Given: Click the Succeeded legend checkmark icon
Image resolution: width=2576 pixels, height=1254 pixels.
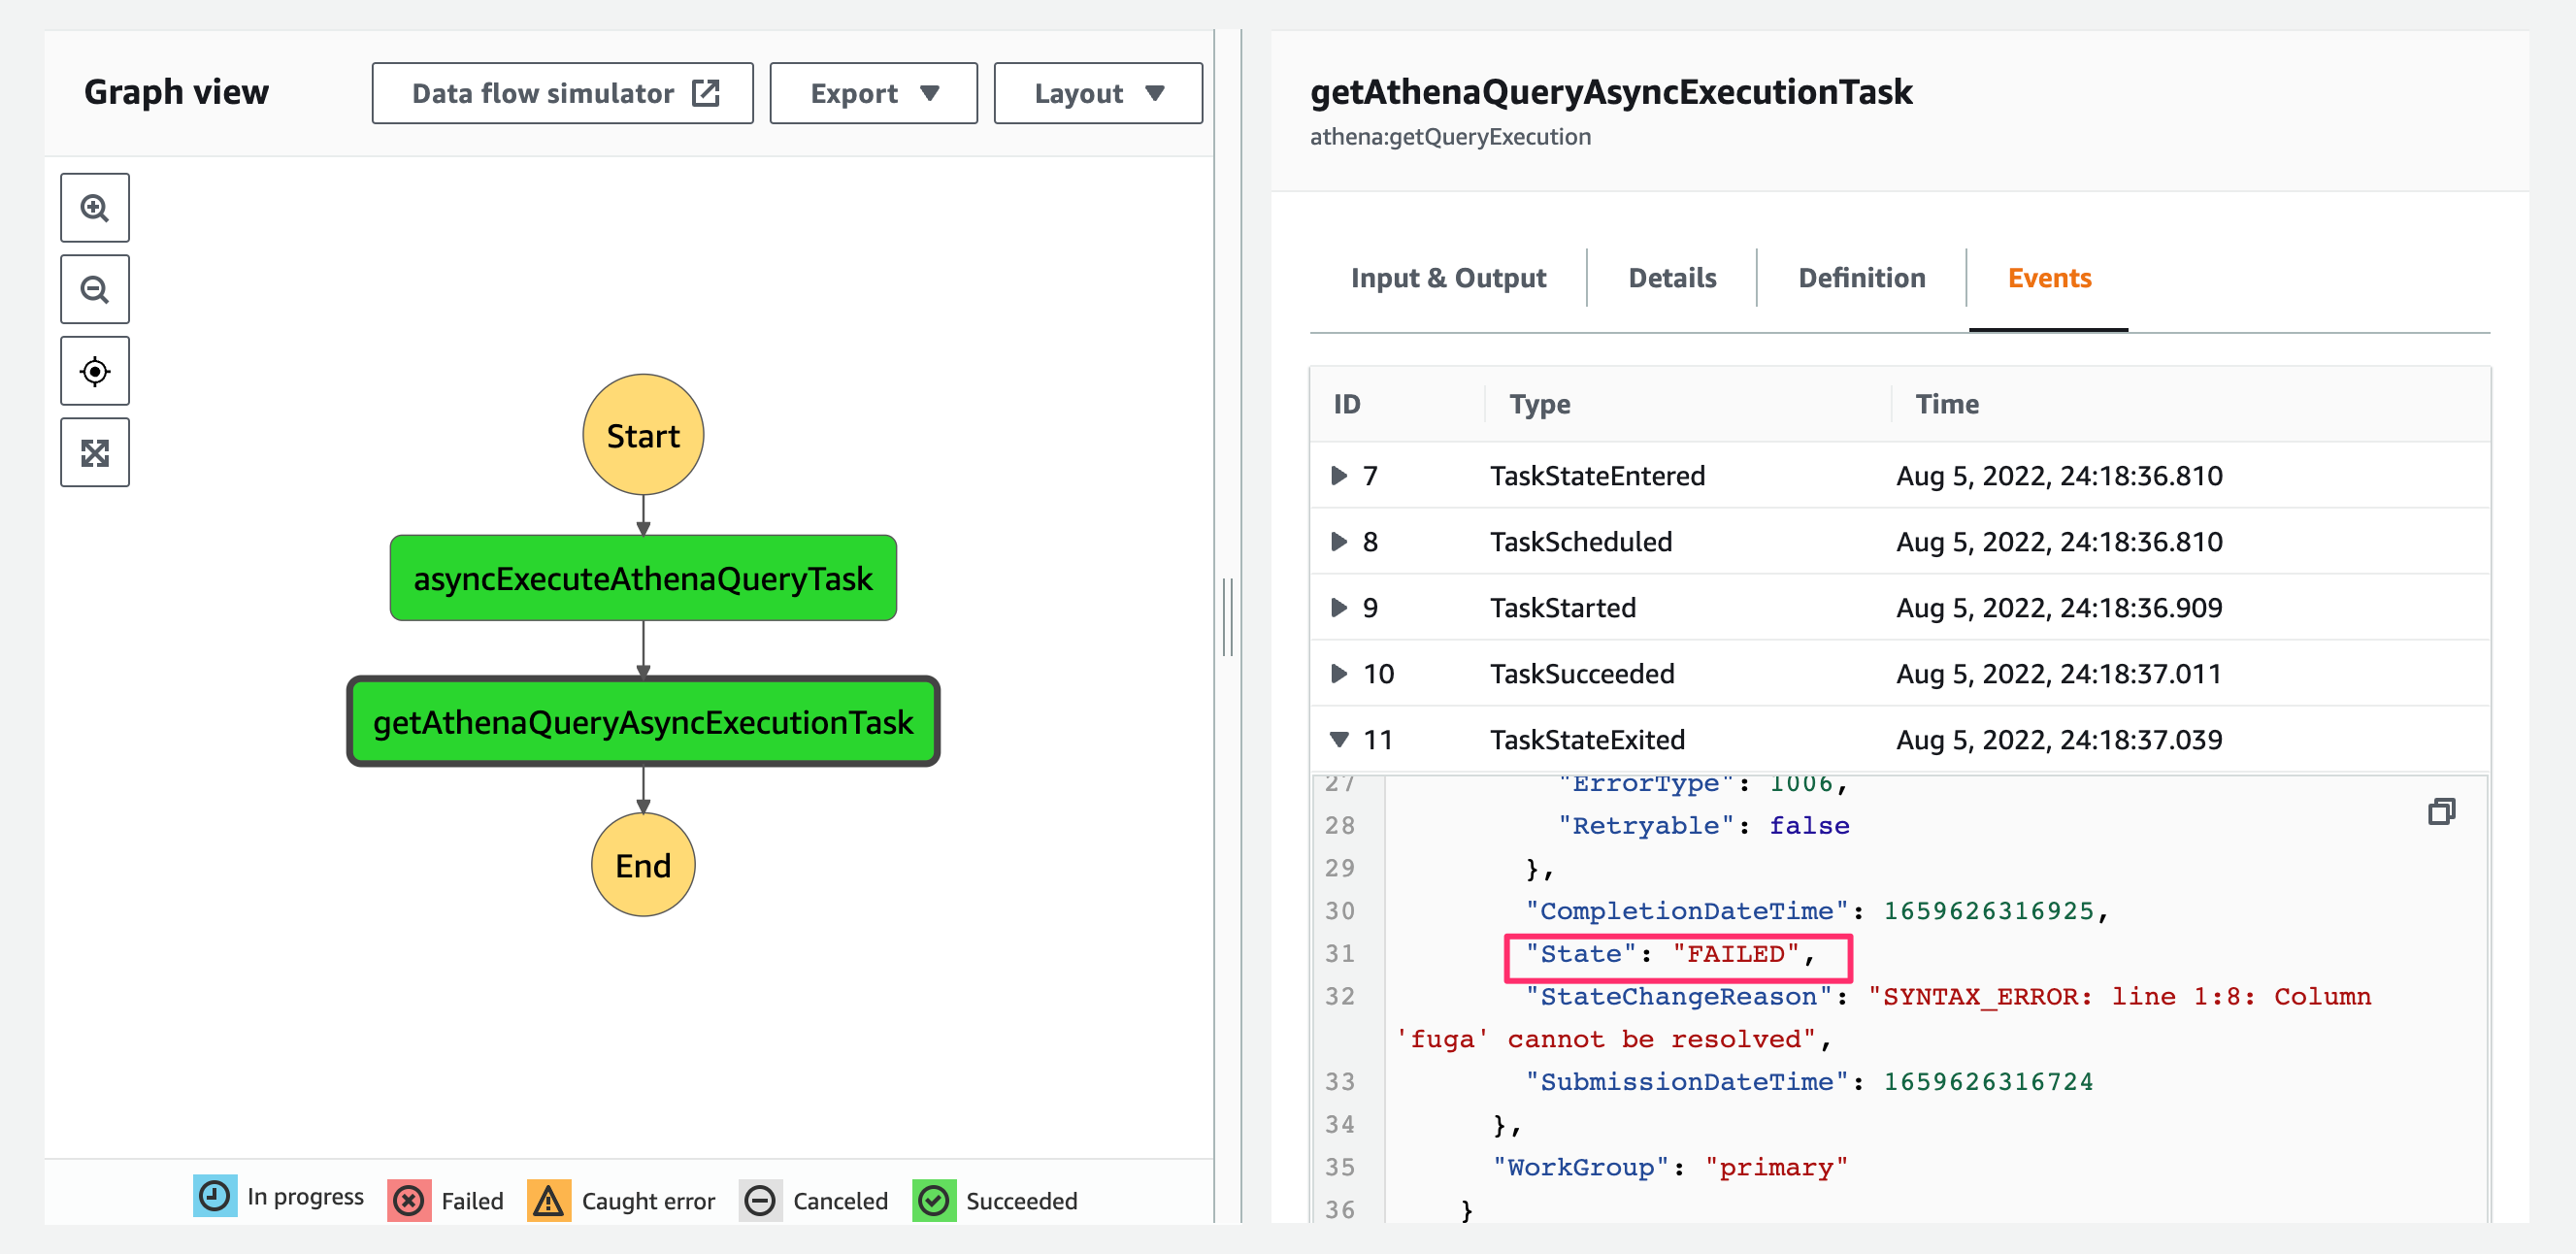Looking at the screenshot, I should (934, 1199).
